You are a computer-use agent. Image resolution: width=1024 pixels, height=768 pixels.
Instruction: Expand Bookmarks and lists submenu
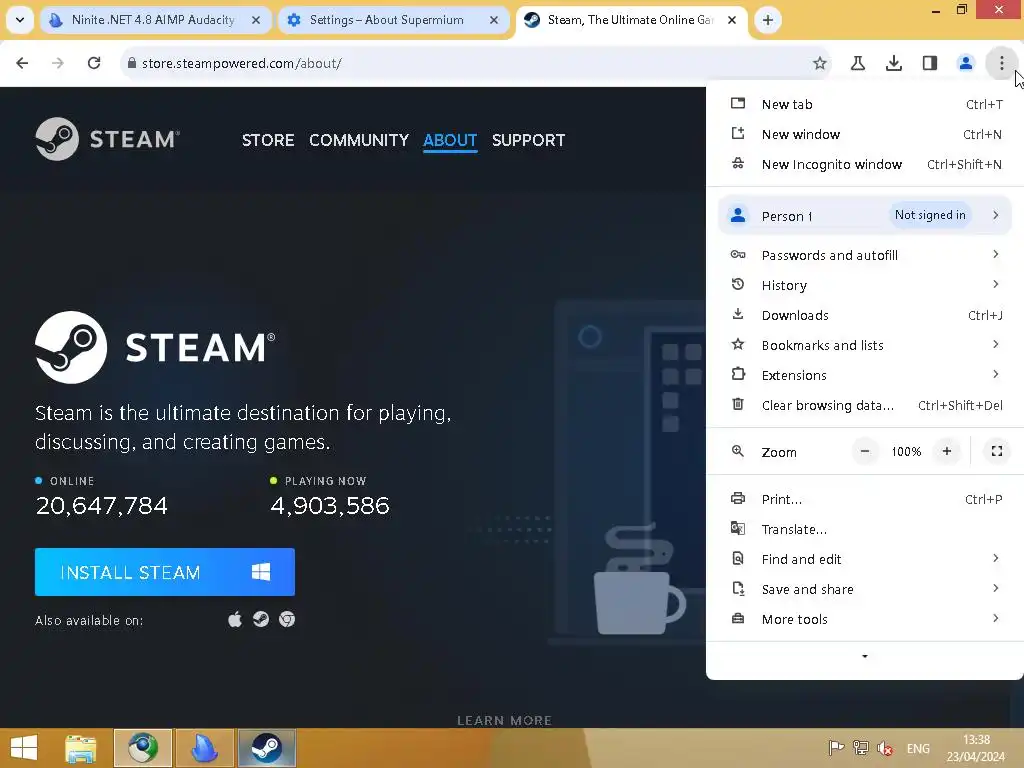pos(864,345)
